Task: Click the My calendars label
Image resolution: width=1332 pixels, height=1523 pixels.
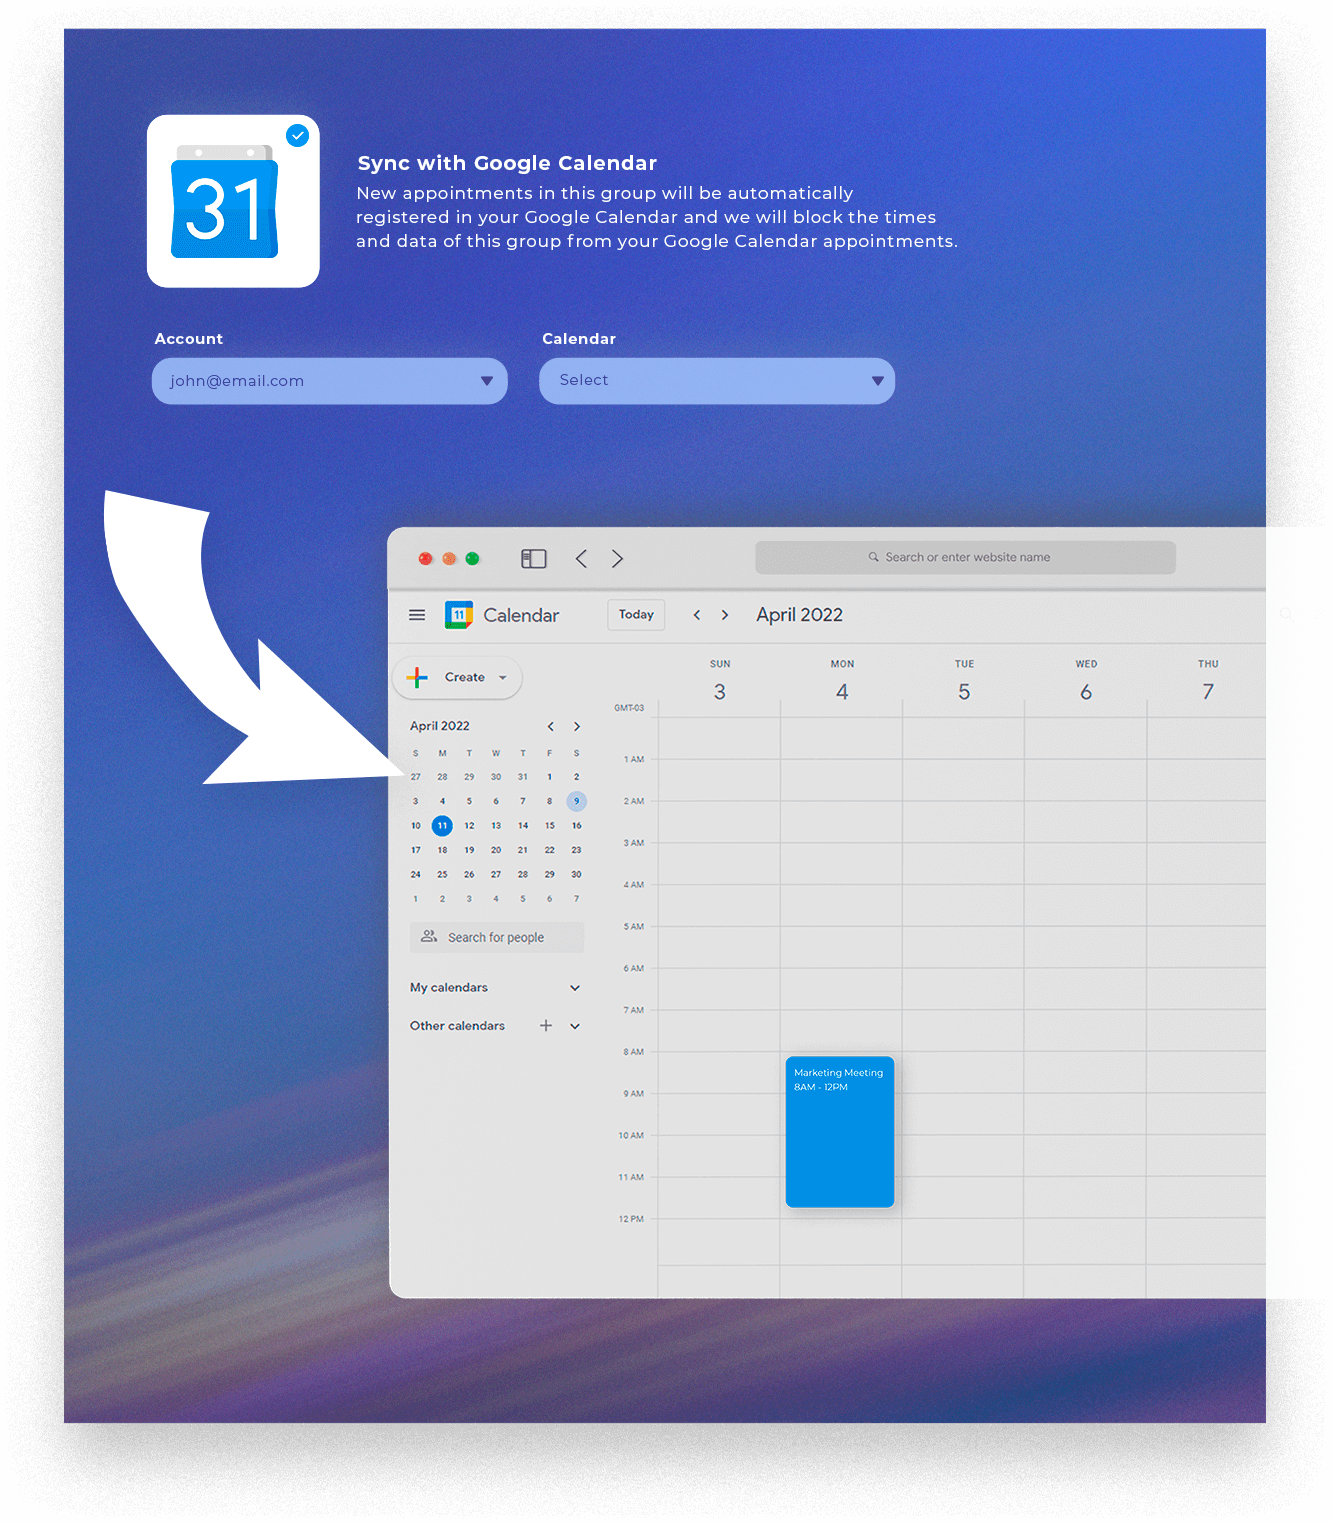Action: [x=449, y=988]
